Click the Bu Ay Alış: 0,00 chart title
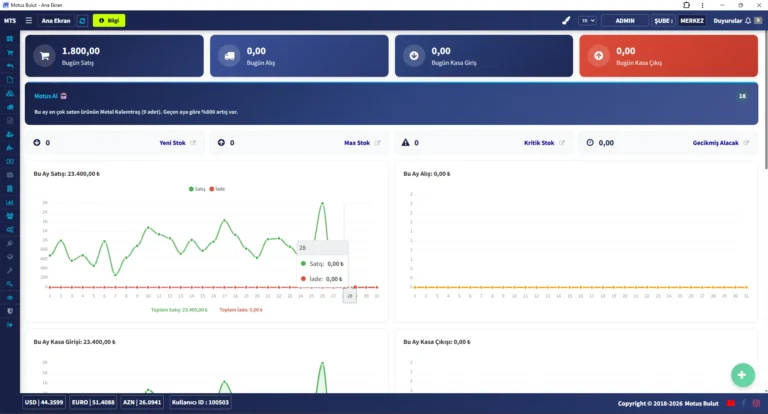The height and width of the screenshot is (414, 768). (427, 173)
